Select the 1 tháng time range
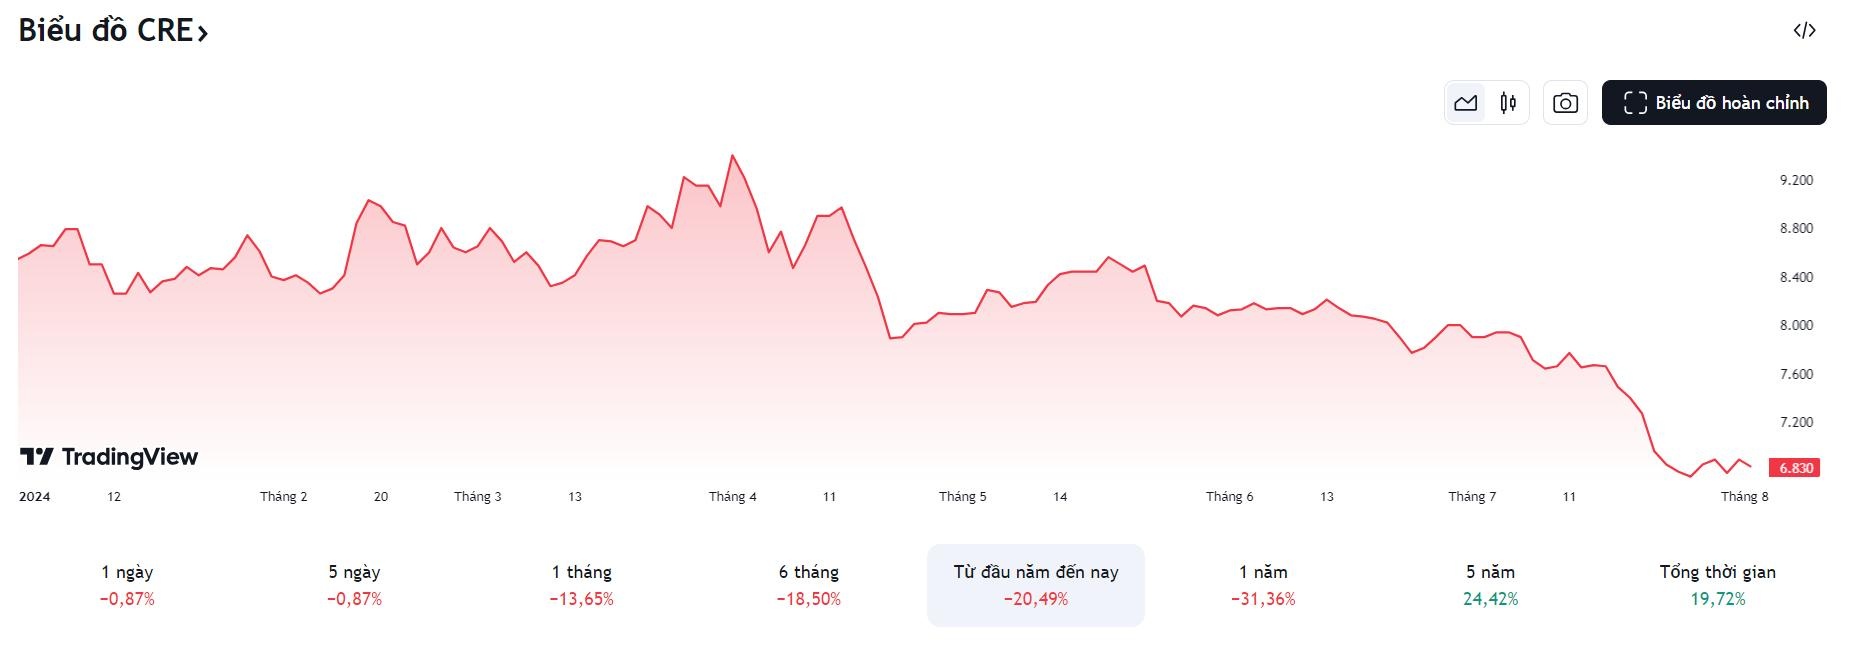 [581, 585]
